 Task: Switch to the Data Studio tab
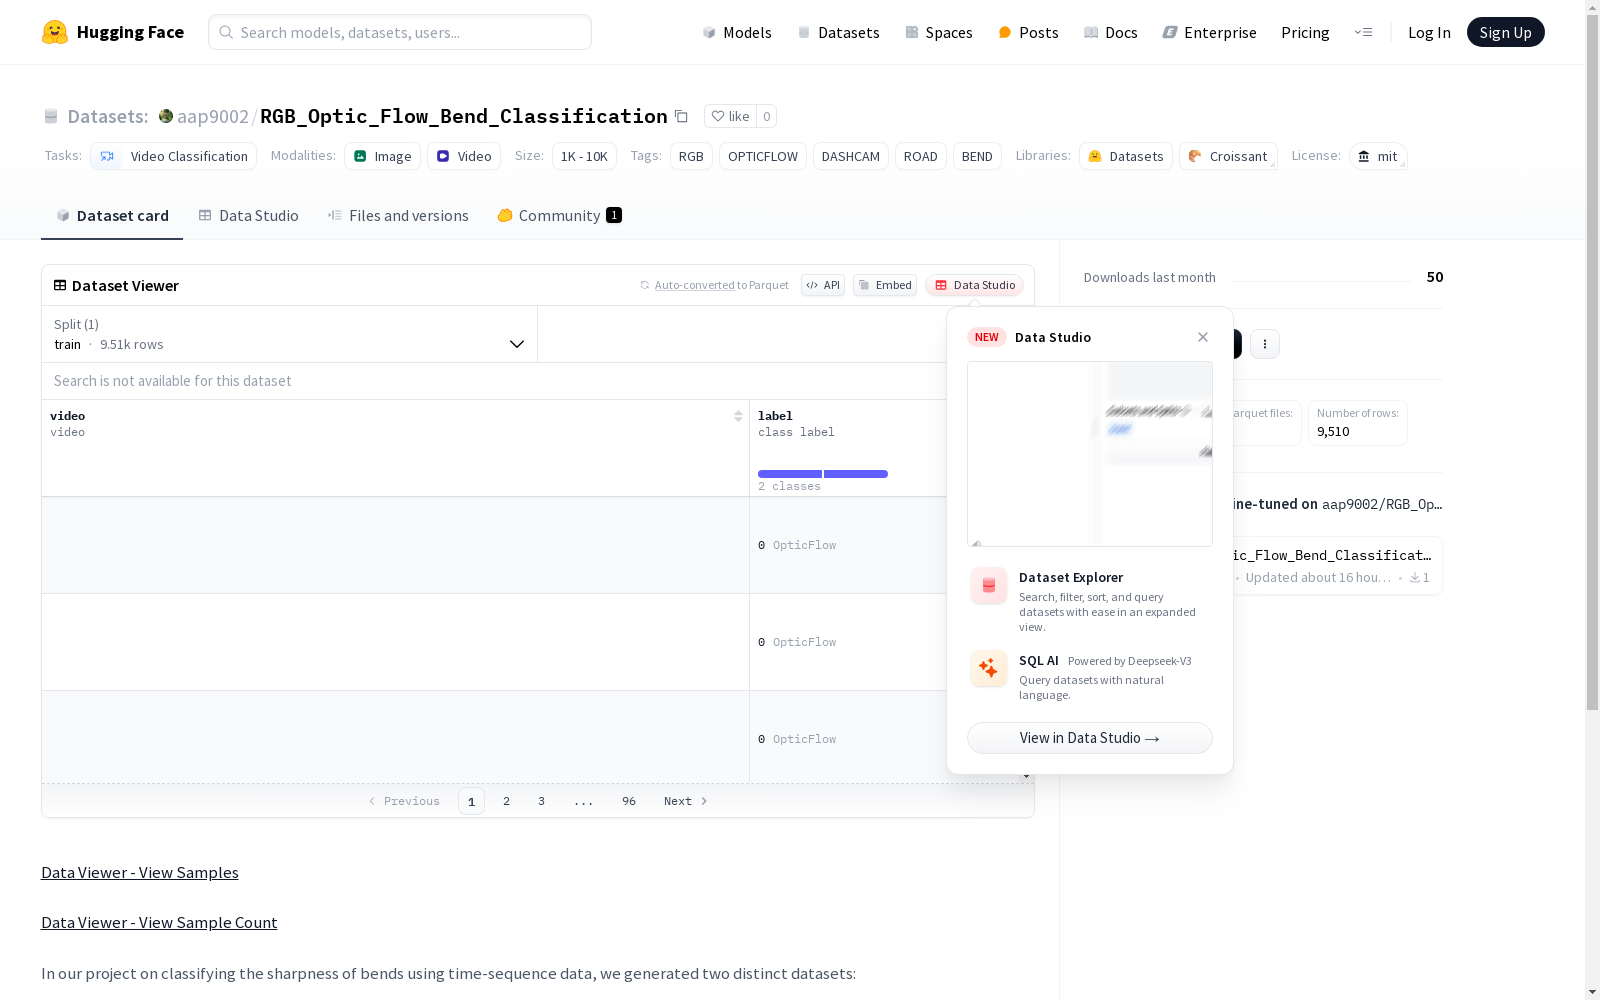248,216
